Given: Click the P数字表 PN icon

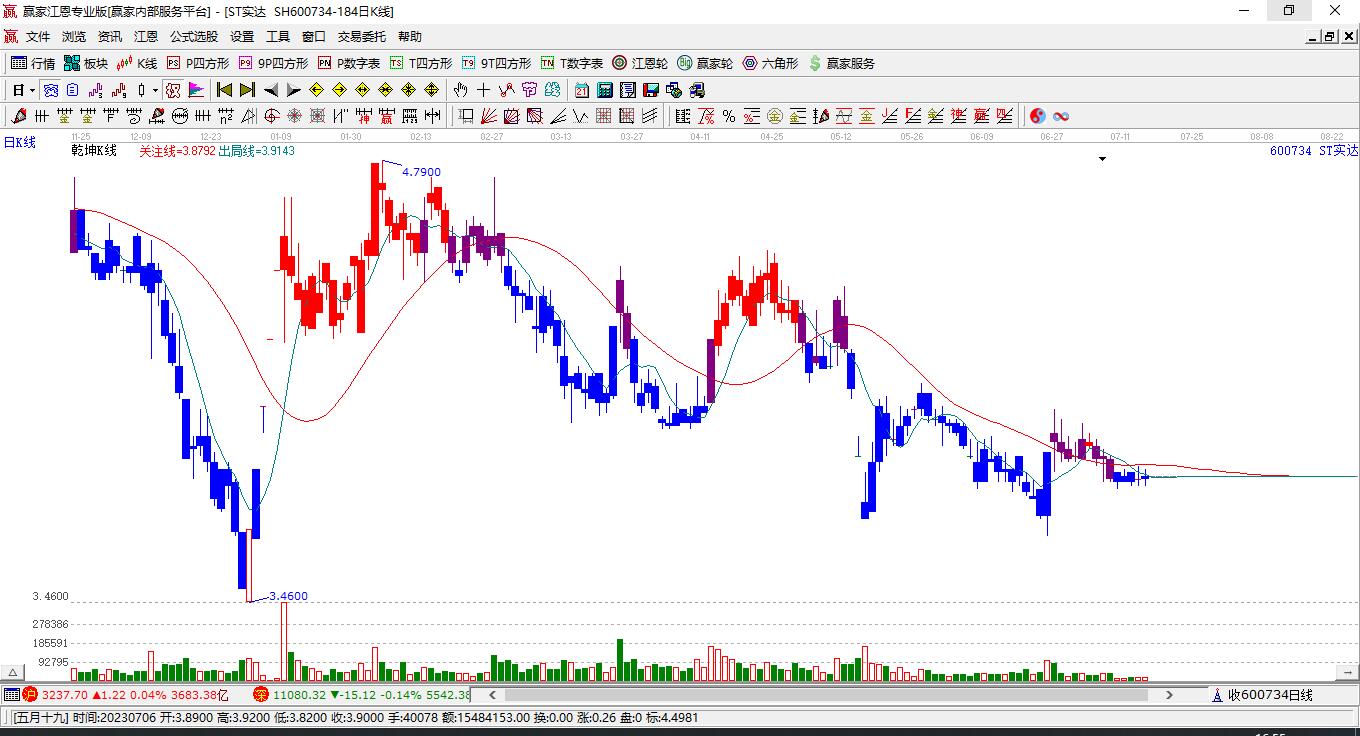Looking at the screenshot, I should coord(325,63).
